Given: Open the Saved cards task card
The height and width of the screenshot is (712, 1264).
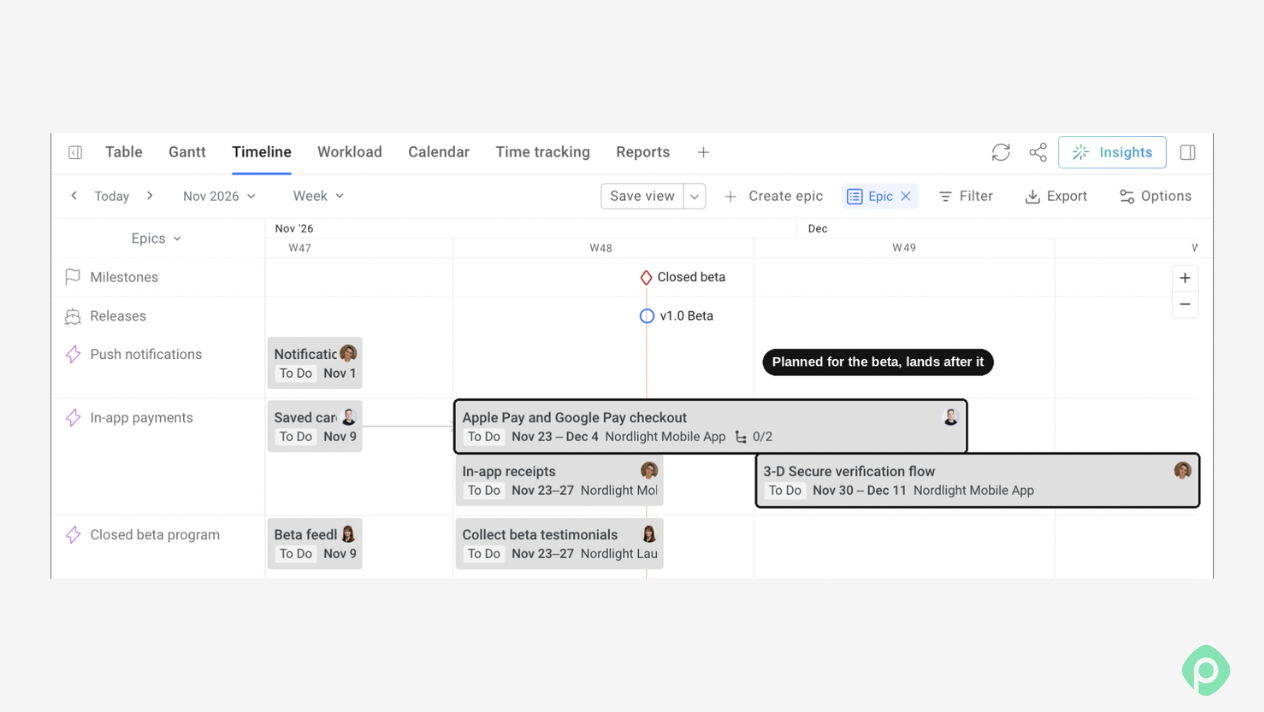Looking at the screenshot, I should [315, 426].
